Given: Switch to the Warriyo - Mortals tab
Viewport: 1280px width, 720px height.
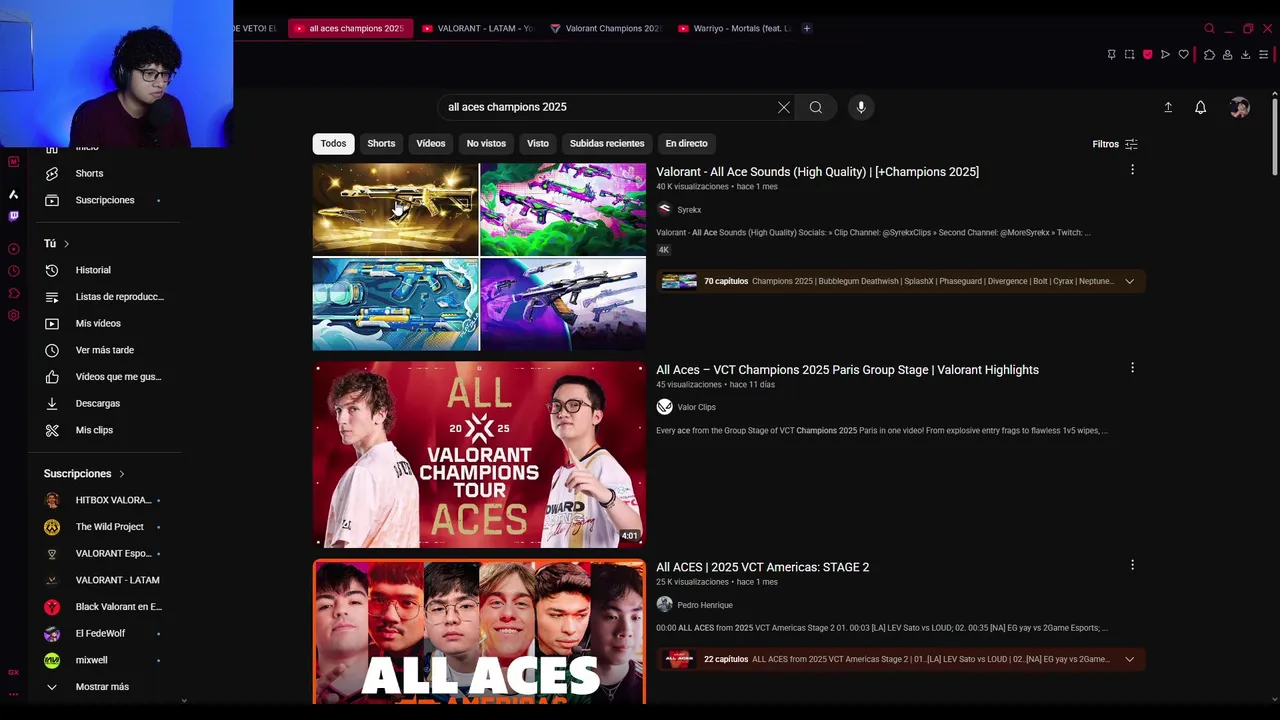Looking at the screenshot, I should [x=734, y=28].
